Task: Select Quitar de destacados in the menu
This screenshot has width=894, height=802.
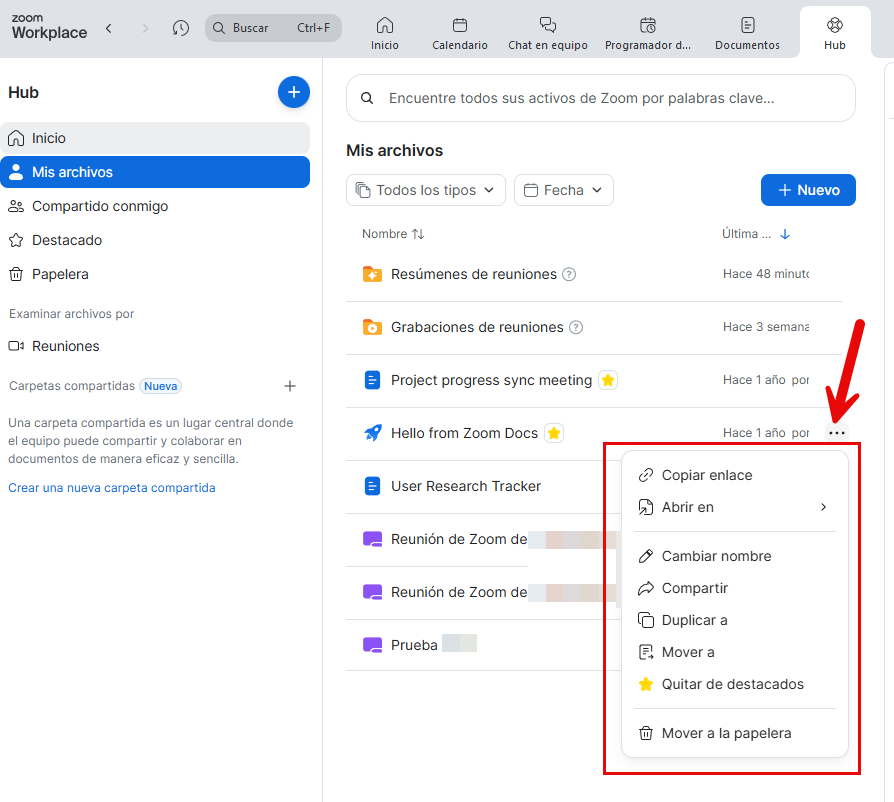Action: coord(732,684)
